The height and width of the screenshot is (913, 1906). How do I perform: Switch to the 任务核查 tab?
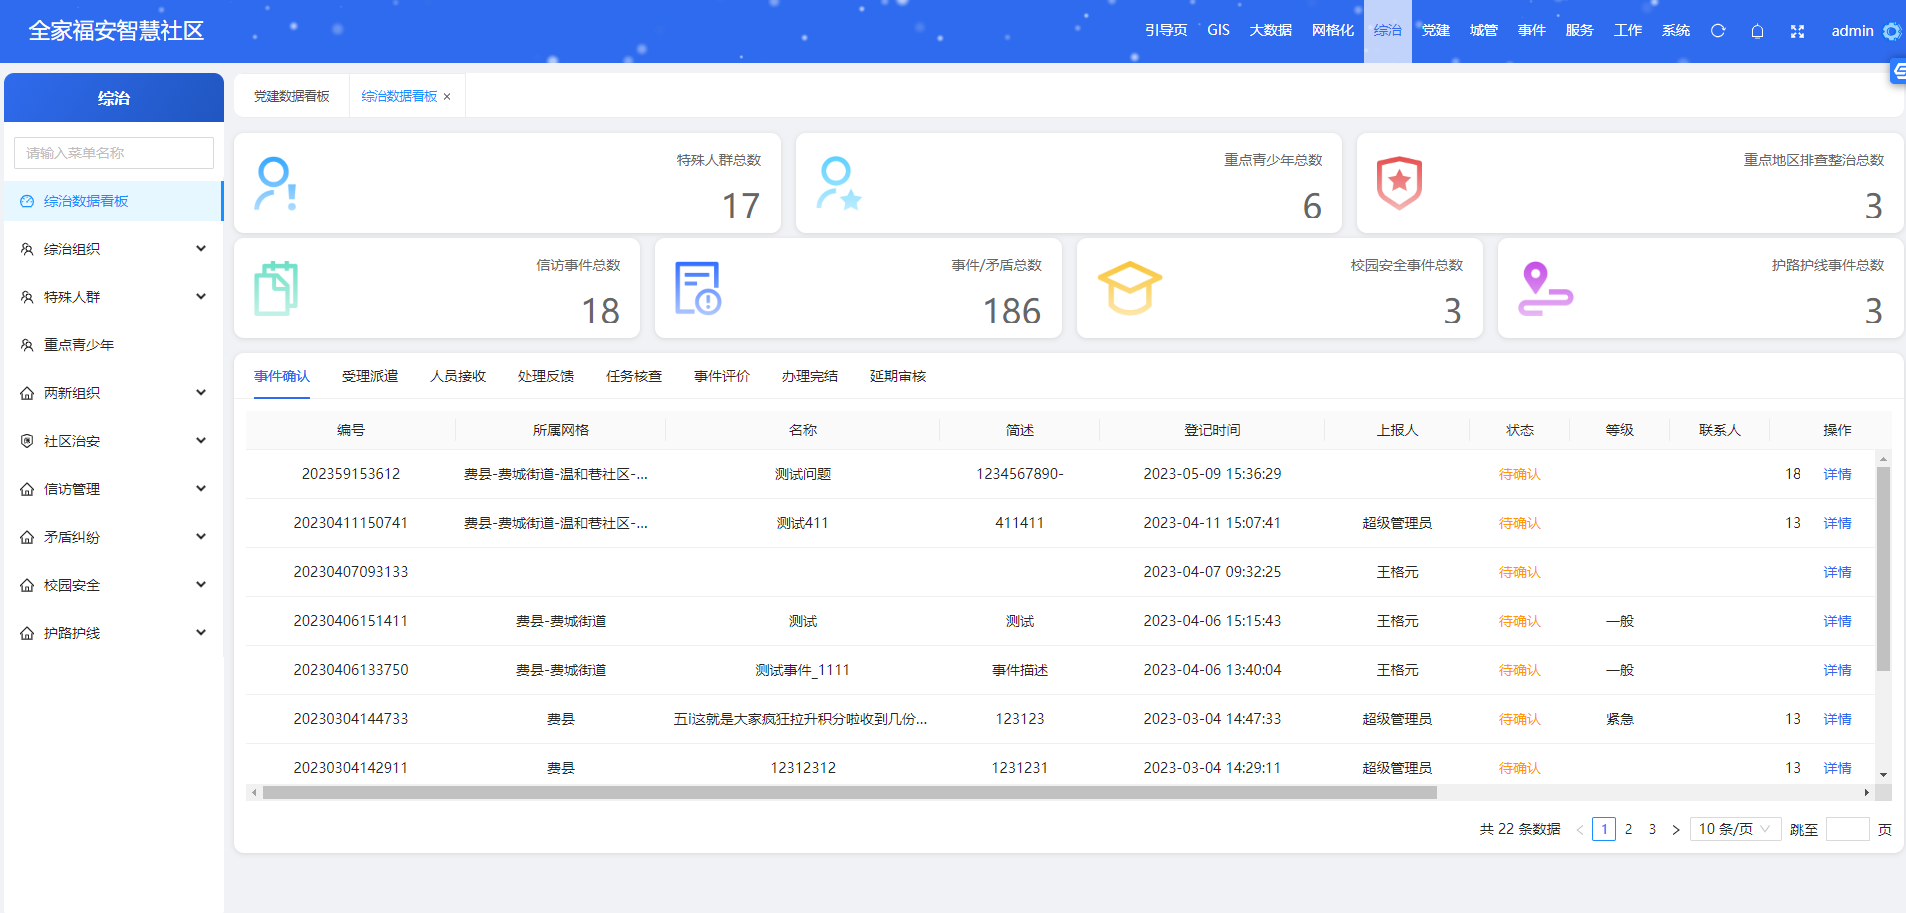(x=634, y=376)
